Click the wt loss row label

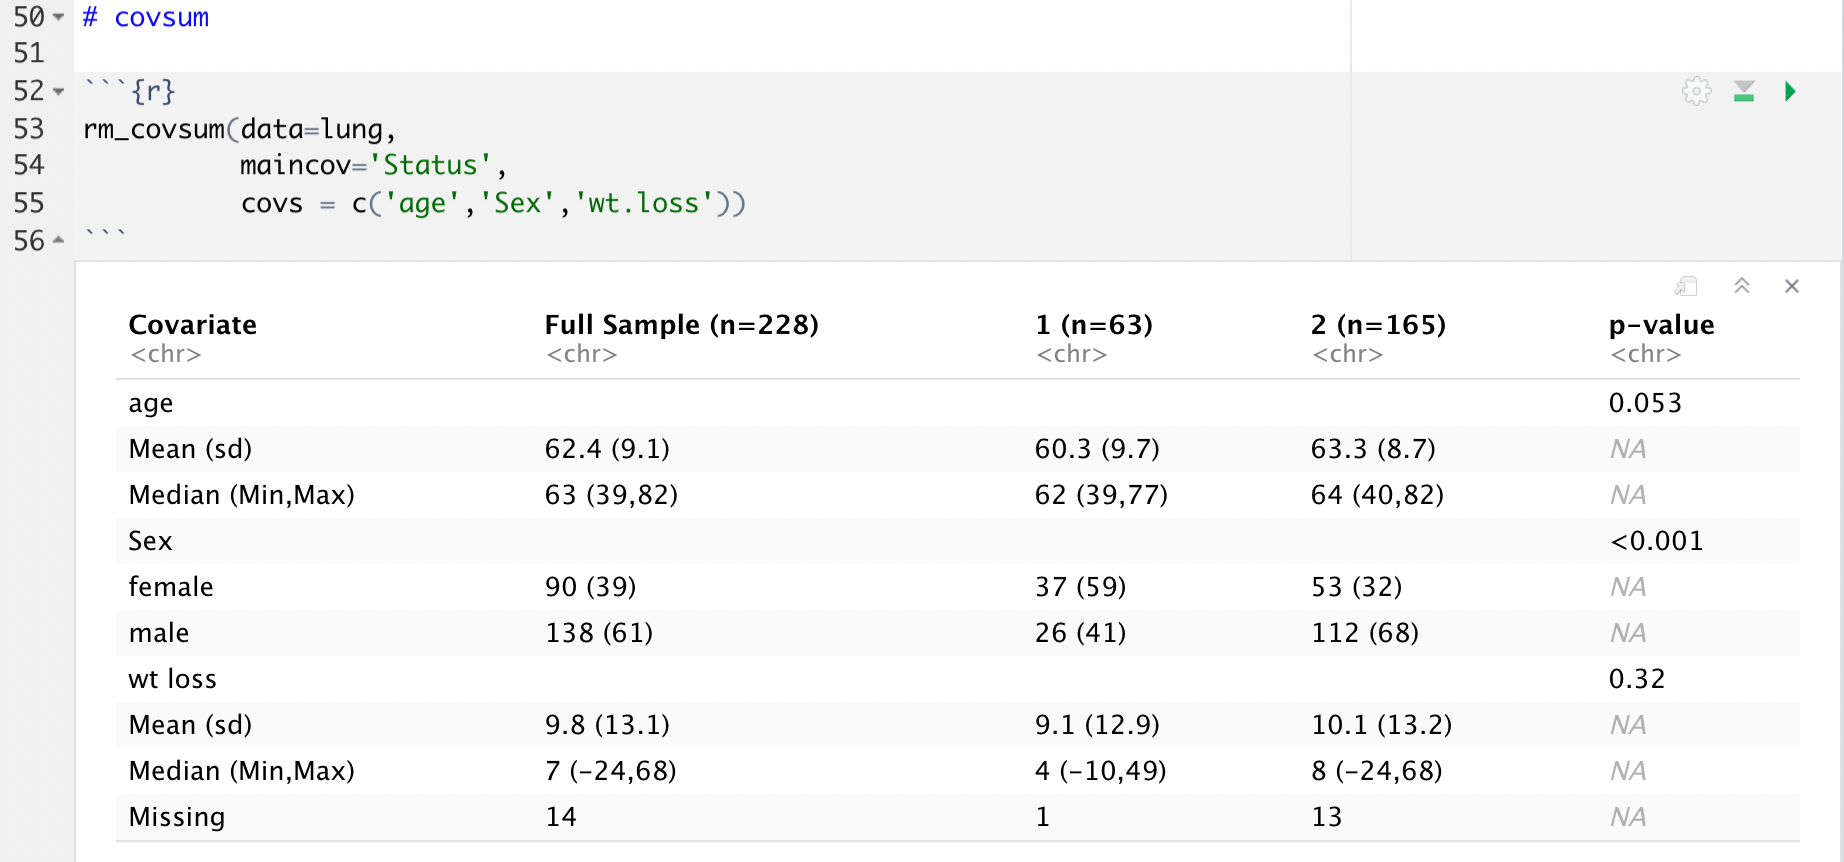[x=173, y=679]
